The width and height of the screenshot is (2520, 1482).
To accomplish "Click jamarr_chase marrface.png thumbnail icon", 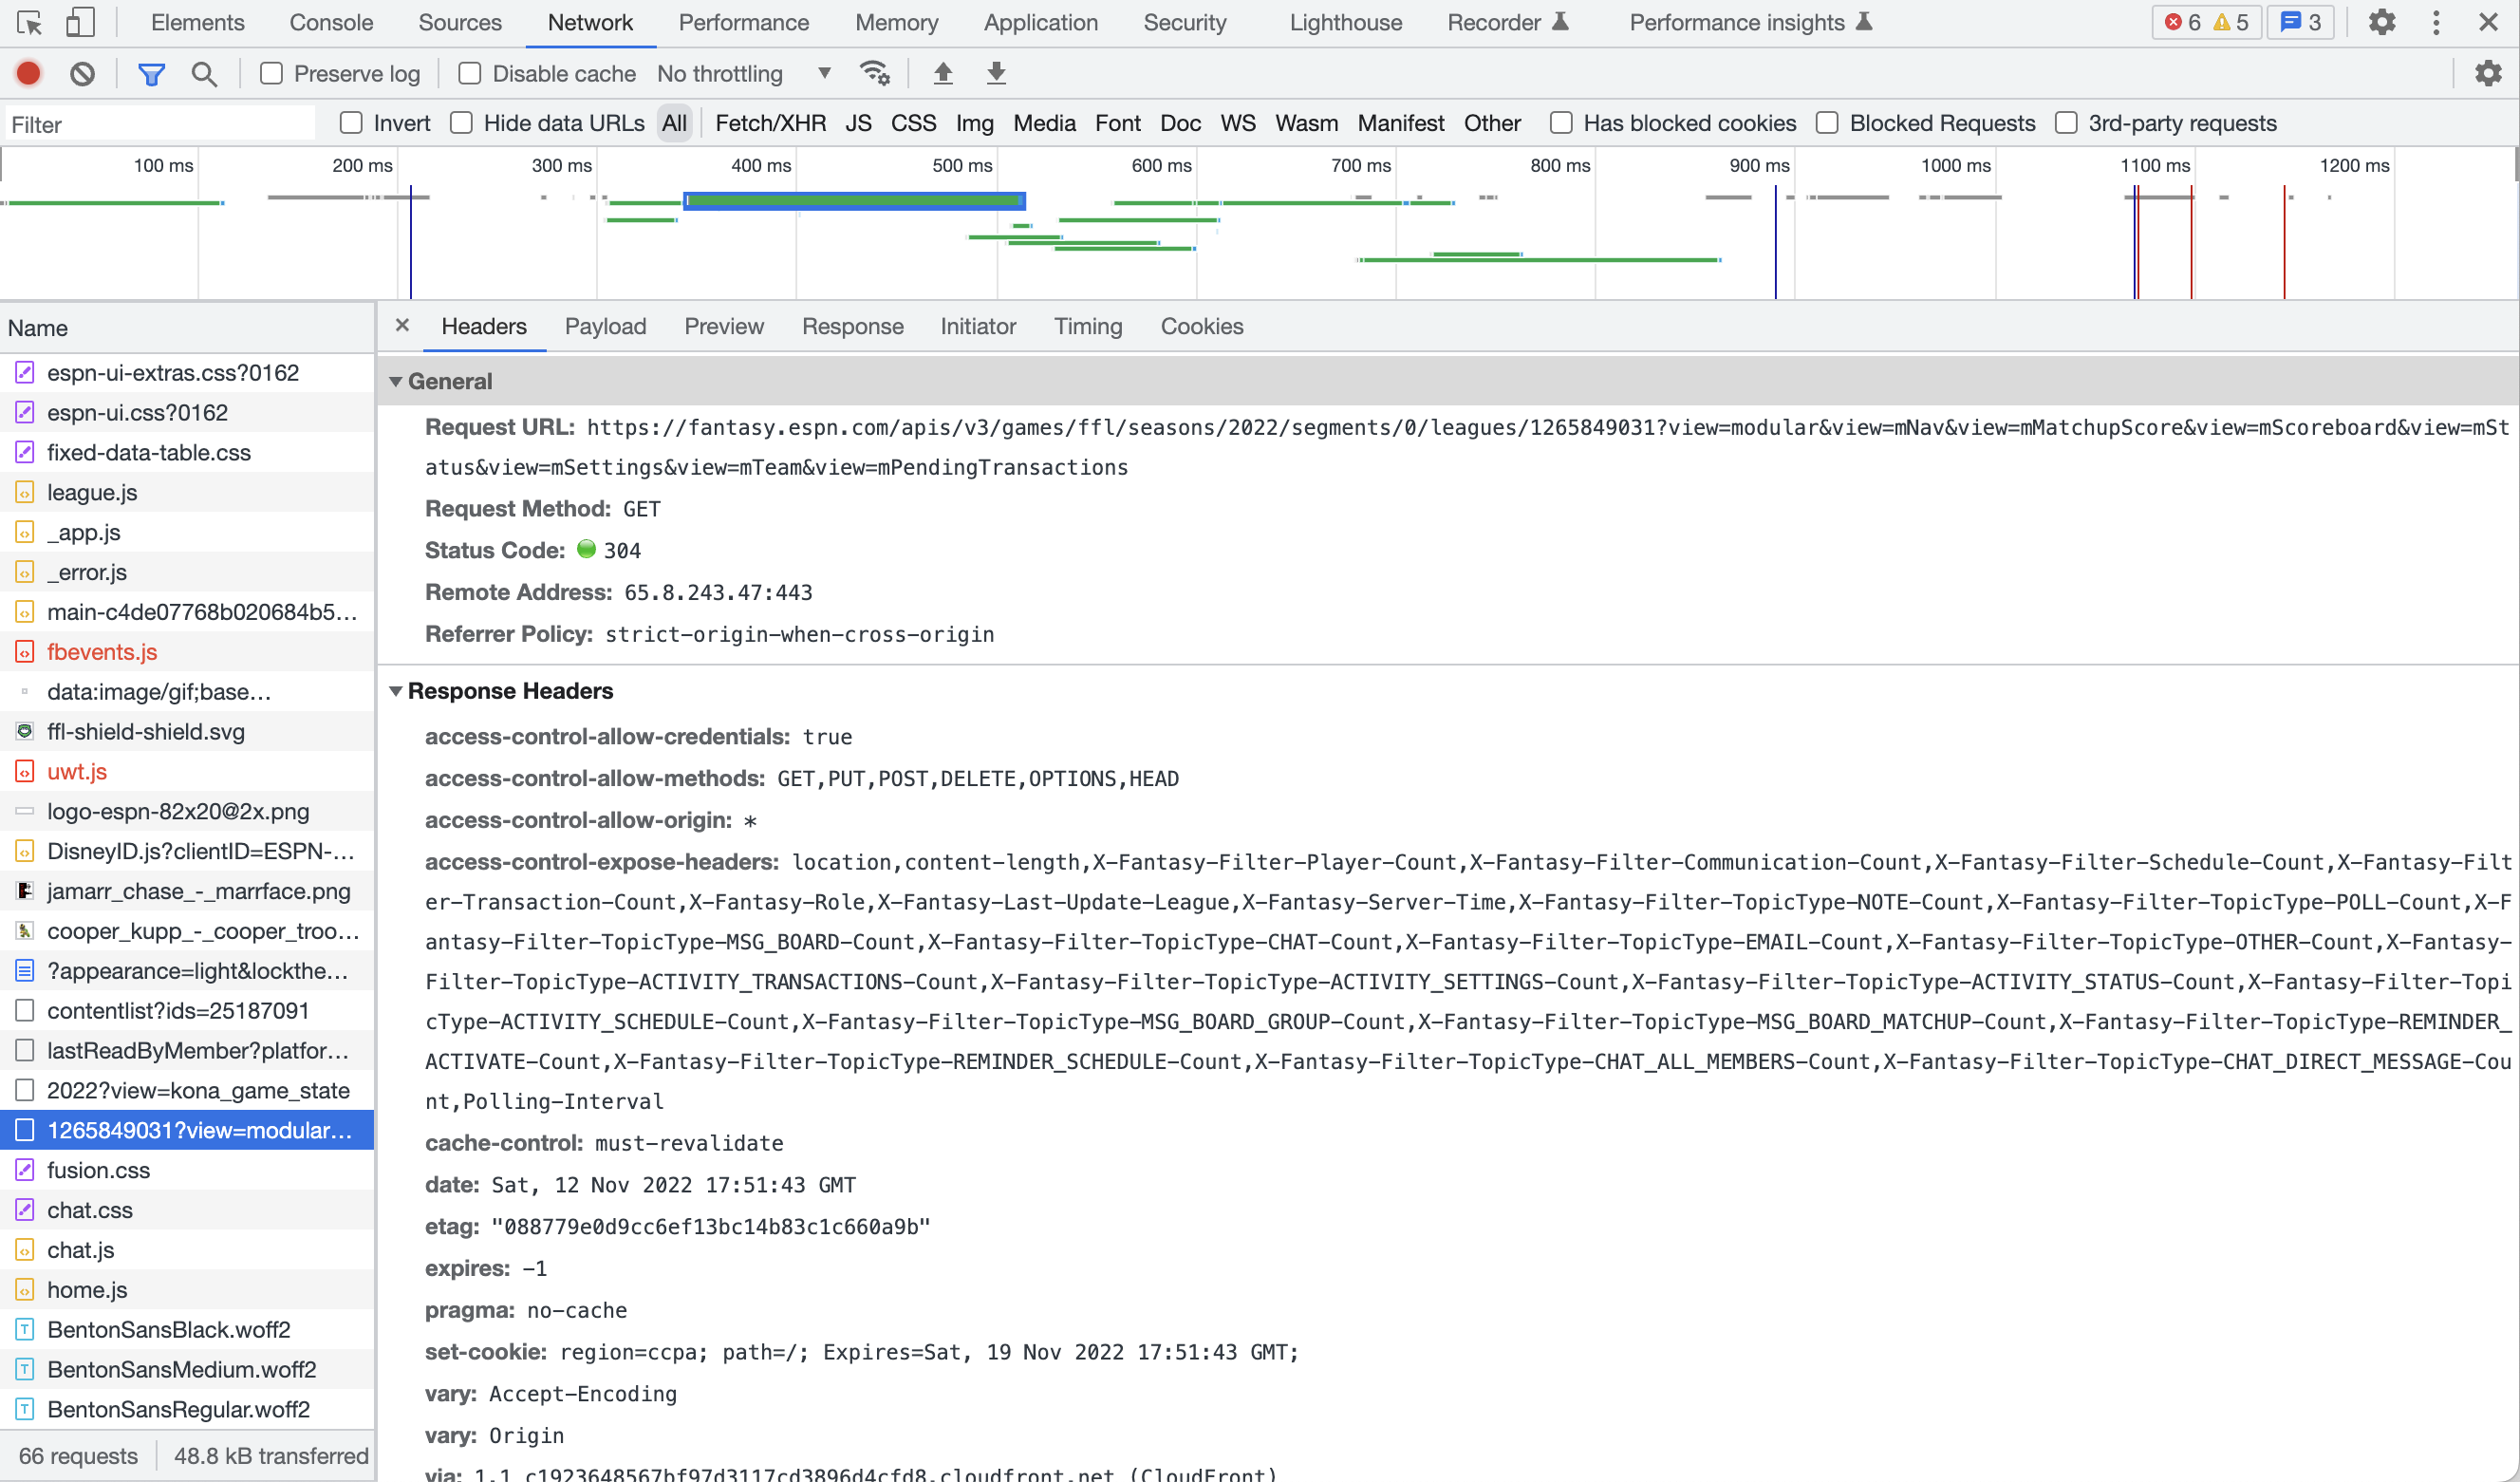I will pyautogui.click(x=25, y=891).
